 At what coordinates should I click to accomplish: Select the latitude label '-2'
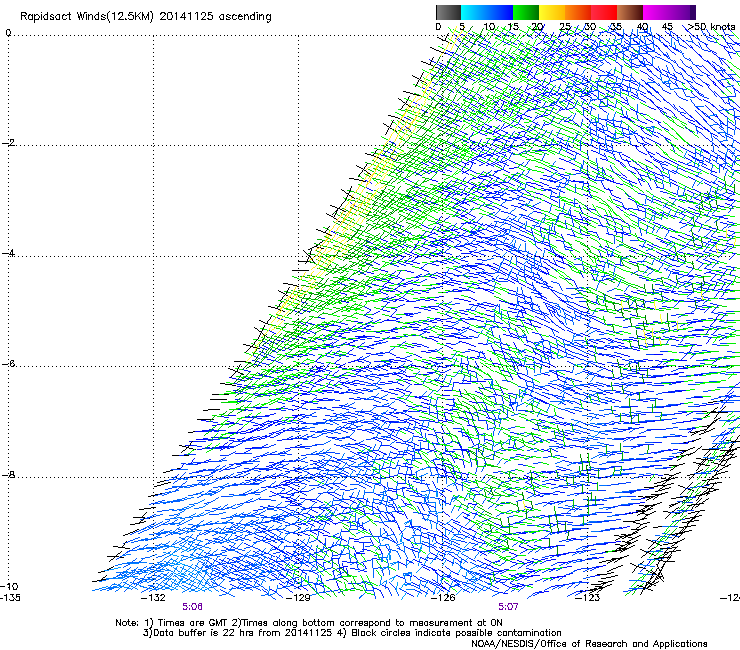coord(8,143)
